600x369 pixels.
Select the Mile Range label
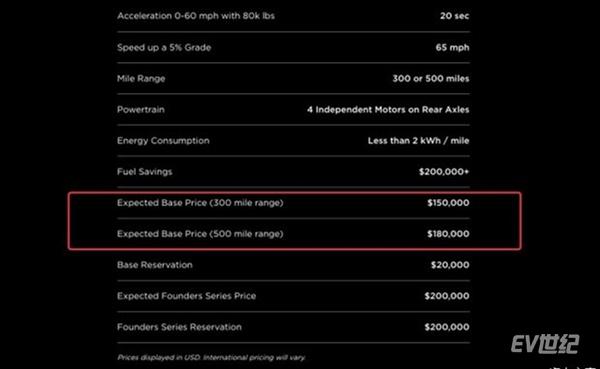coord(141,78)
